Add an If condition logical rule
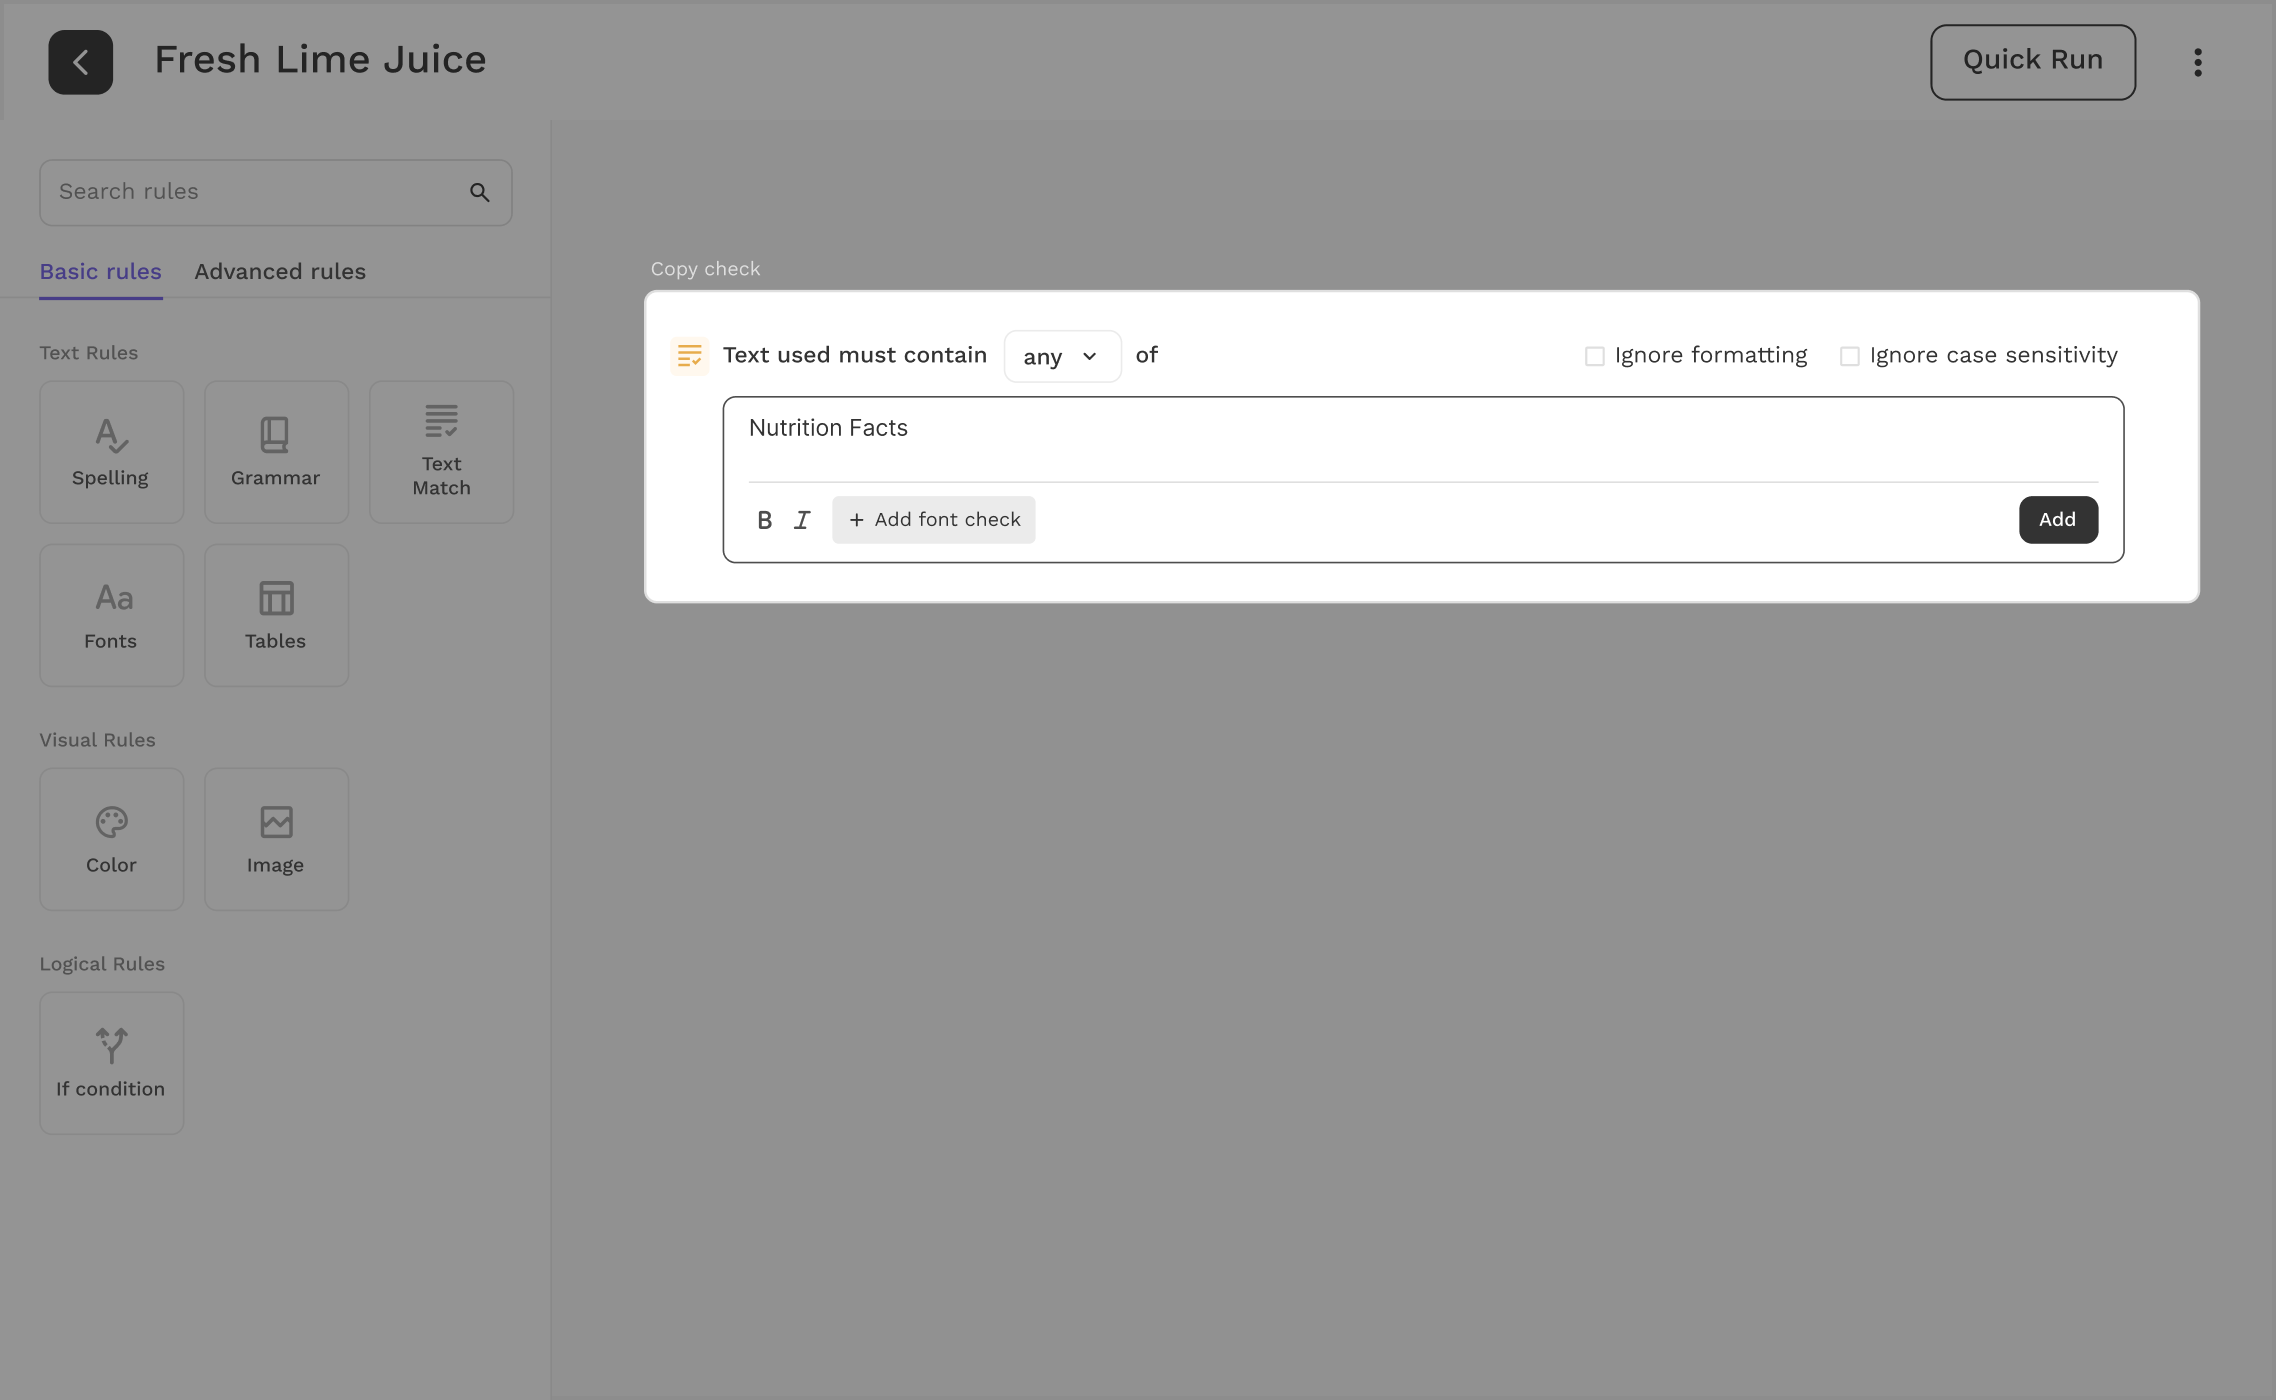 (x=111, y=1062)
